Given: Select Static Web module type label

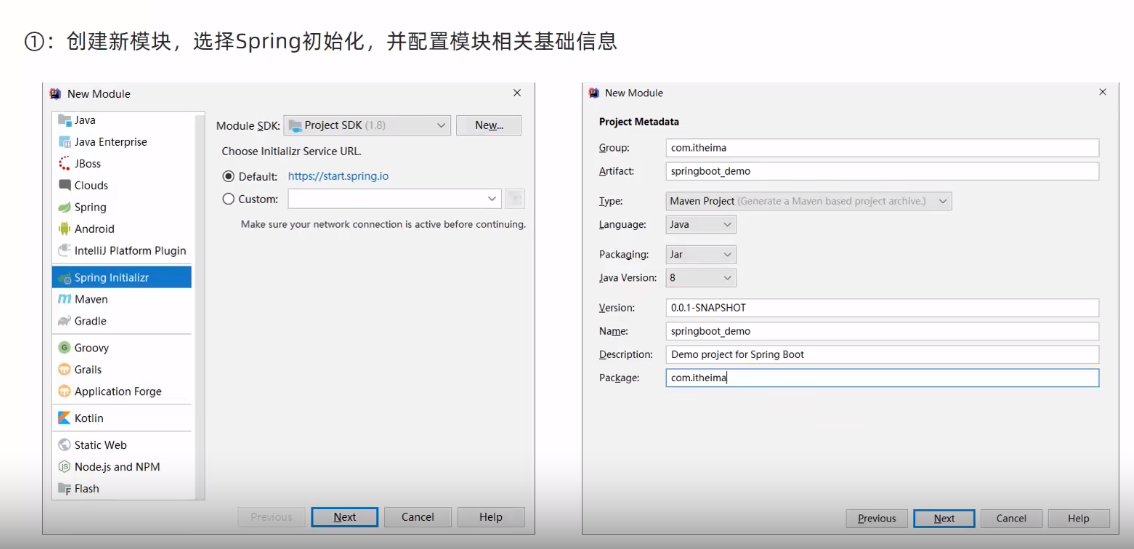Looking at the screenshot, I should tap(101, 445).
